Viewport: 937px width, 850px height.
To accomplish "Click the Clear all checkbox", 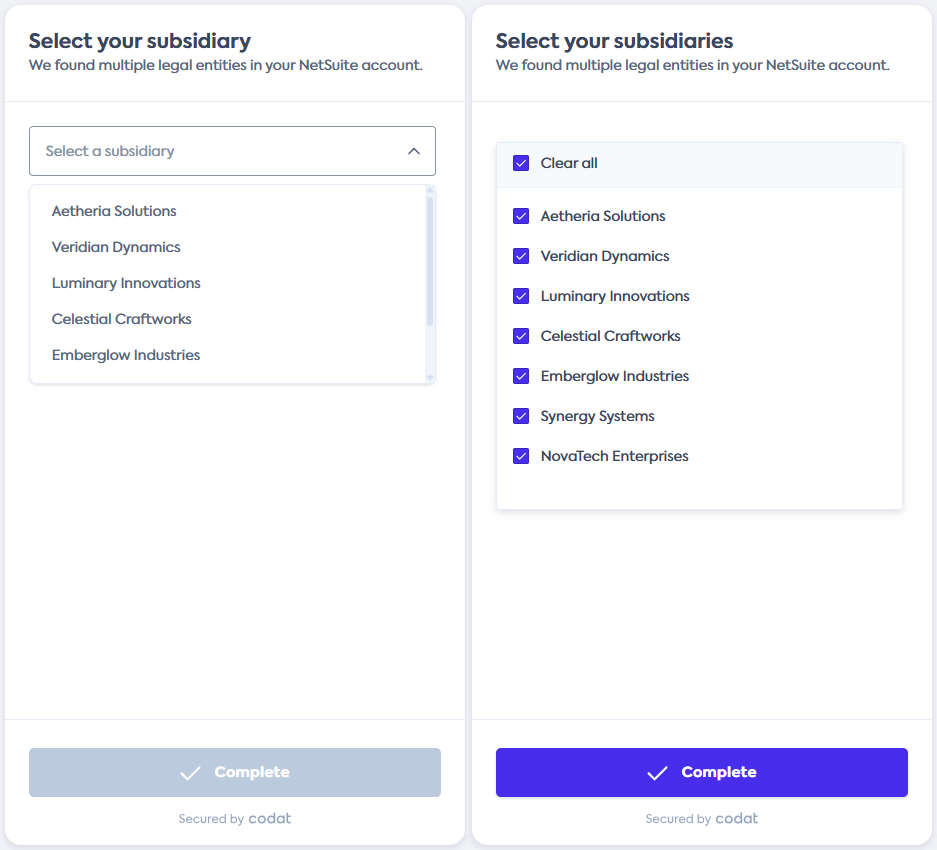I will click(521, 162).
